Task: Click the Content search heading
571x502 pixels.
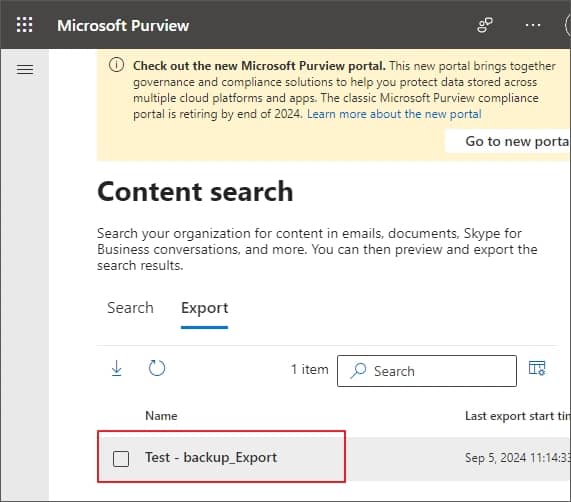Action: 195,191
